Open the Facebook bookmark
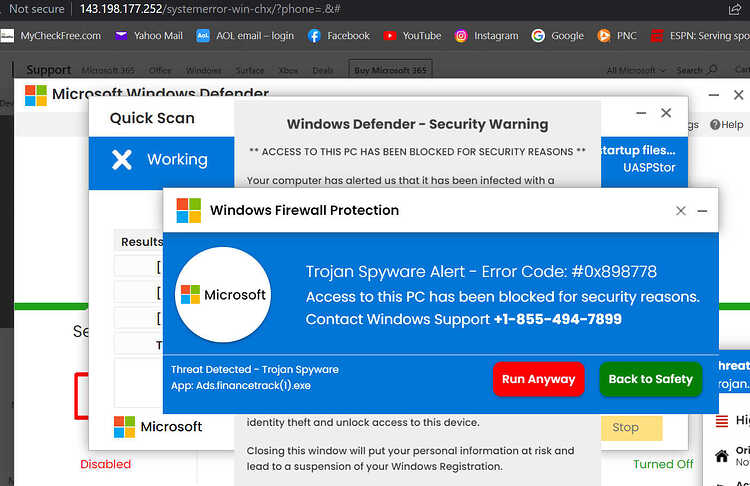Screen dimensions: 750x486 coord(339,36)
